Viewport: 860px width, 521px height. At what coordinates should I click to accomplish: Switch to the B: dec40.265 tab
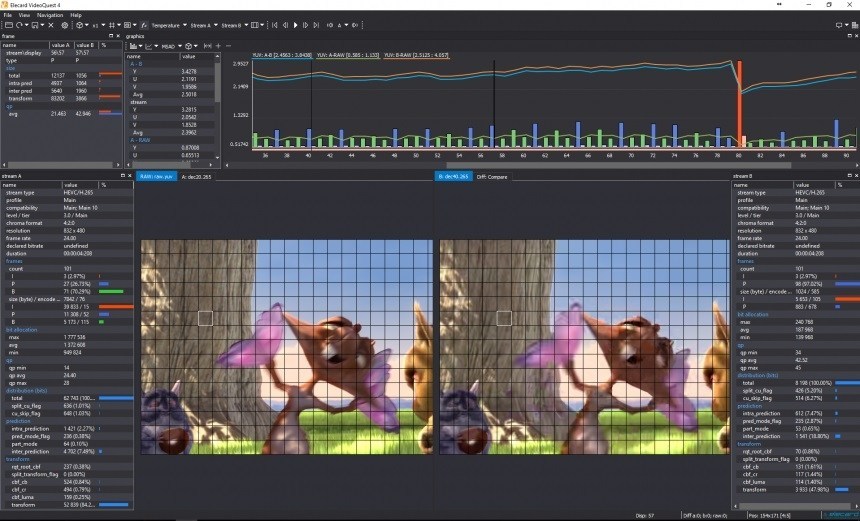point(454,177)
